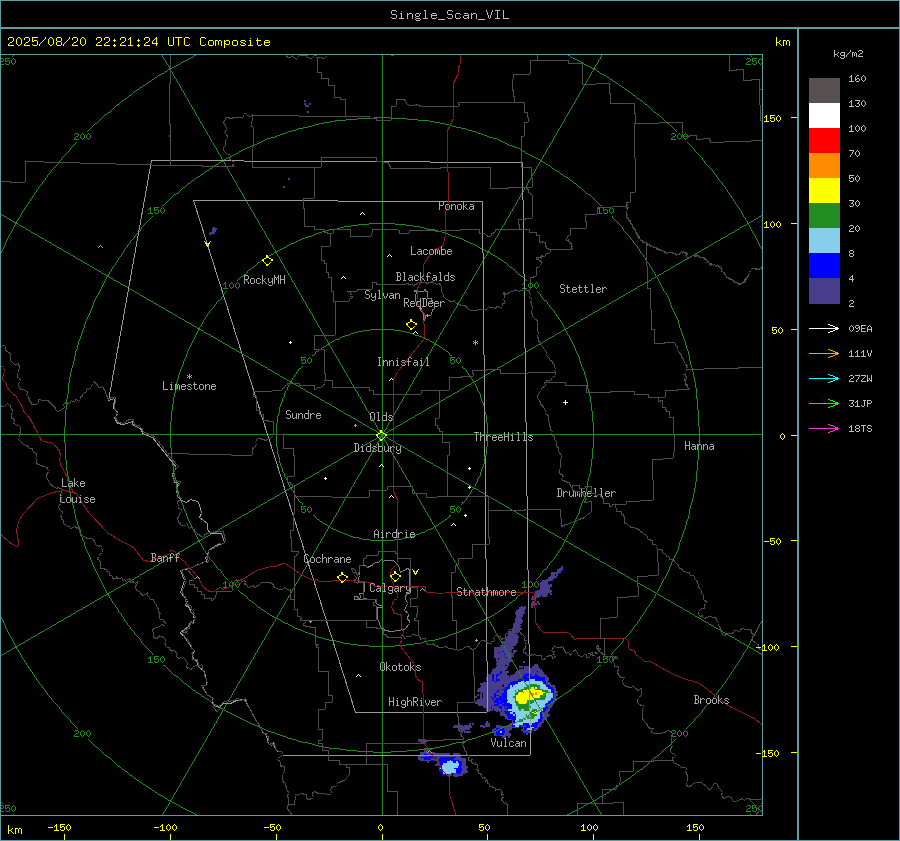The height and width of the screenshot is (841, 900).
Task: Click the Cochrane label
Action: pyautogui.click(x=327, y=559)
